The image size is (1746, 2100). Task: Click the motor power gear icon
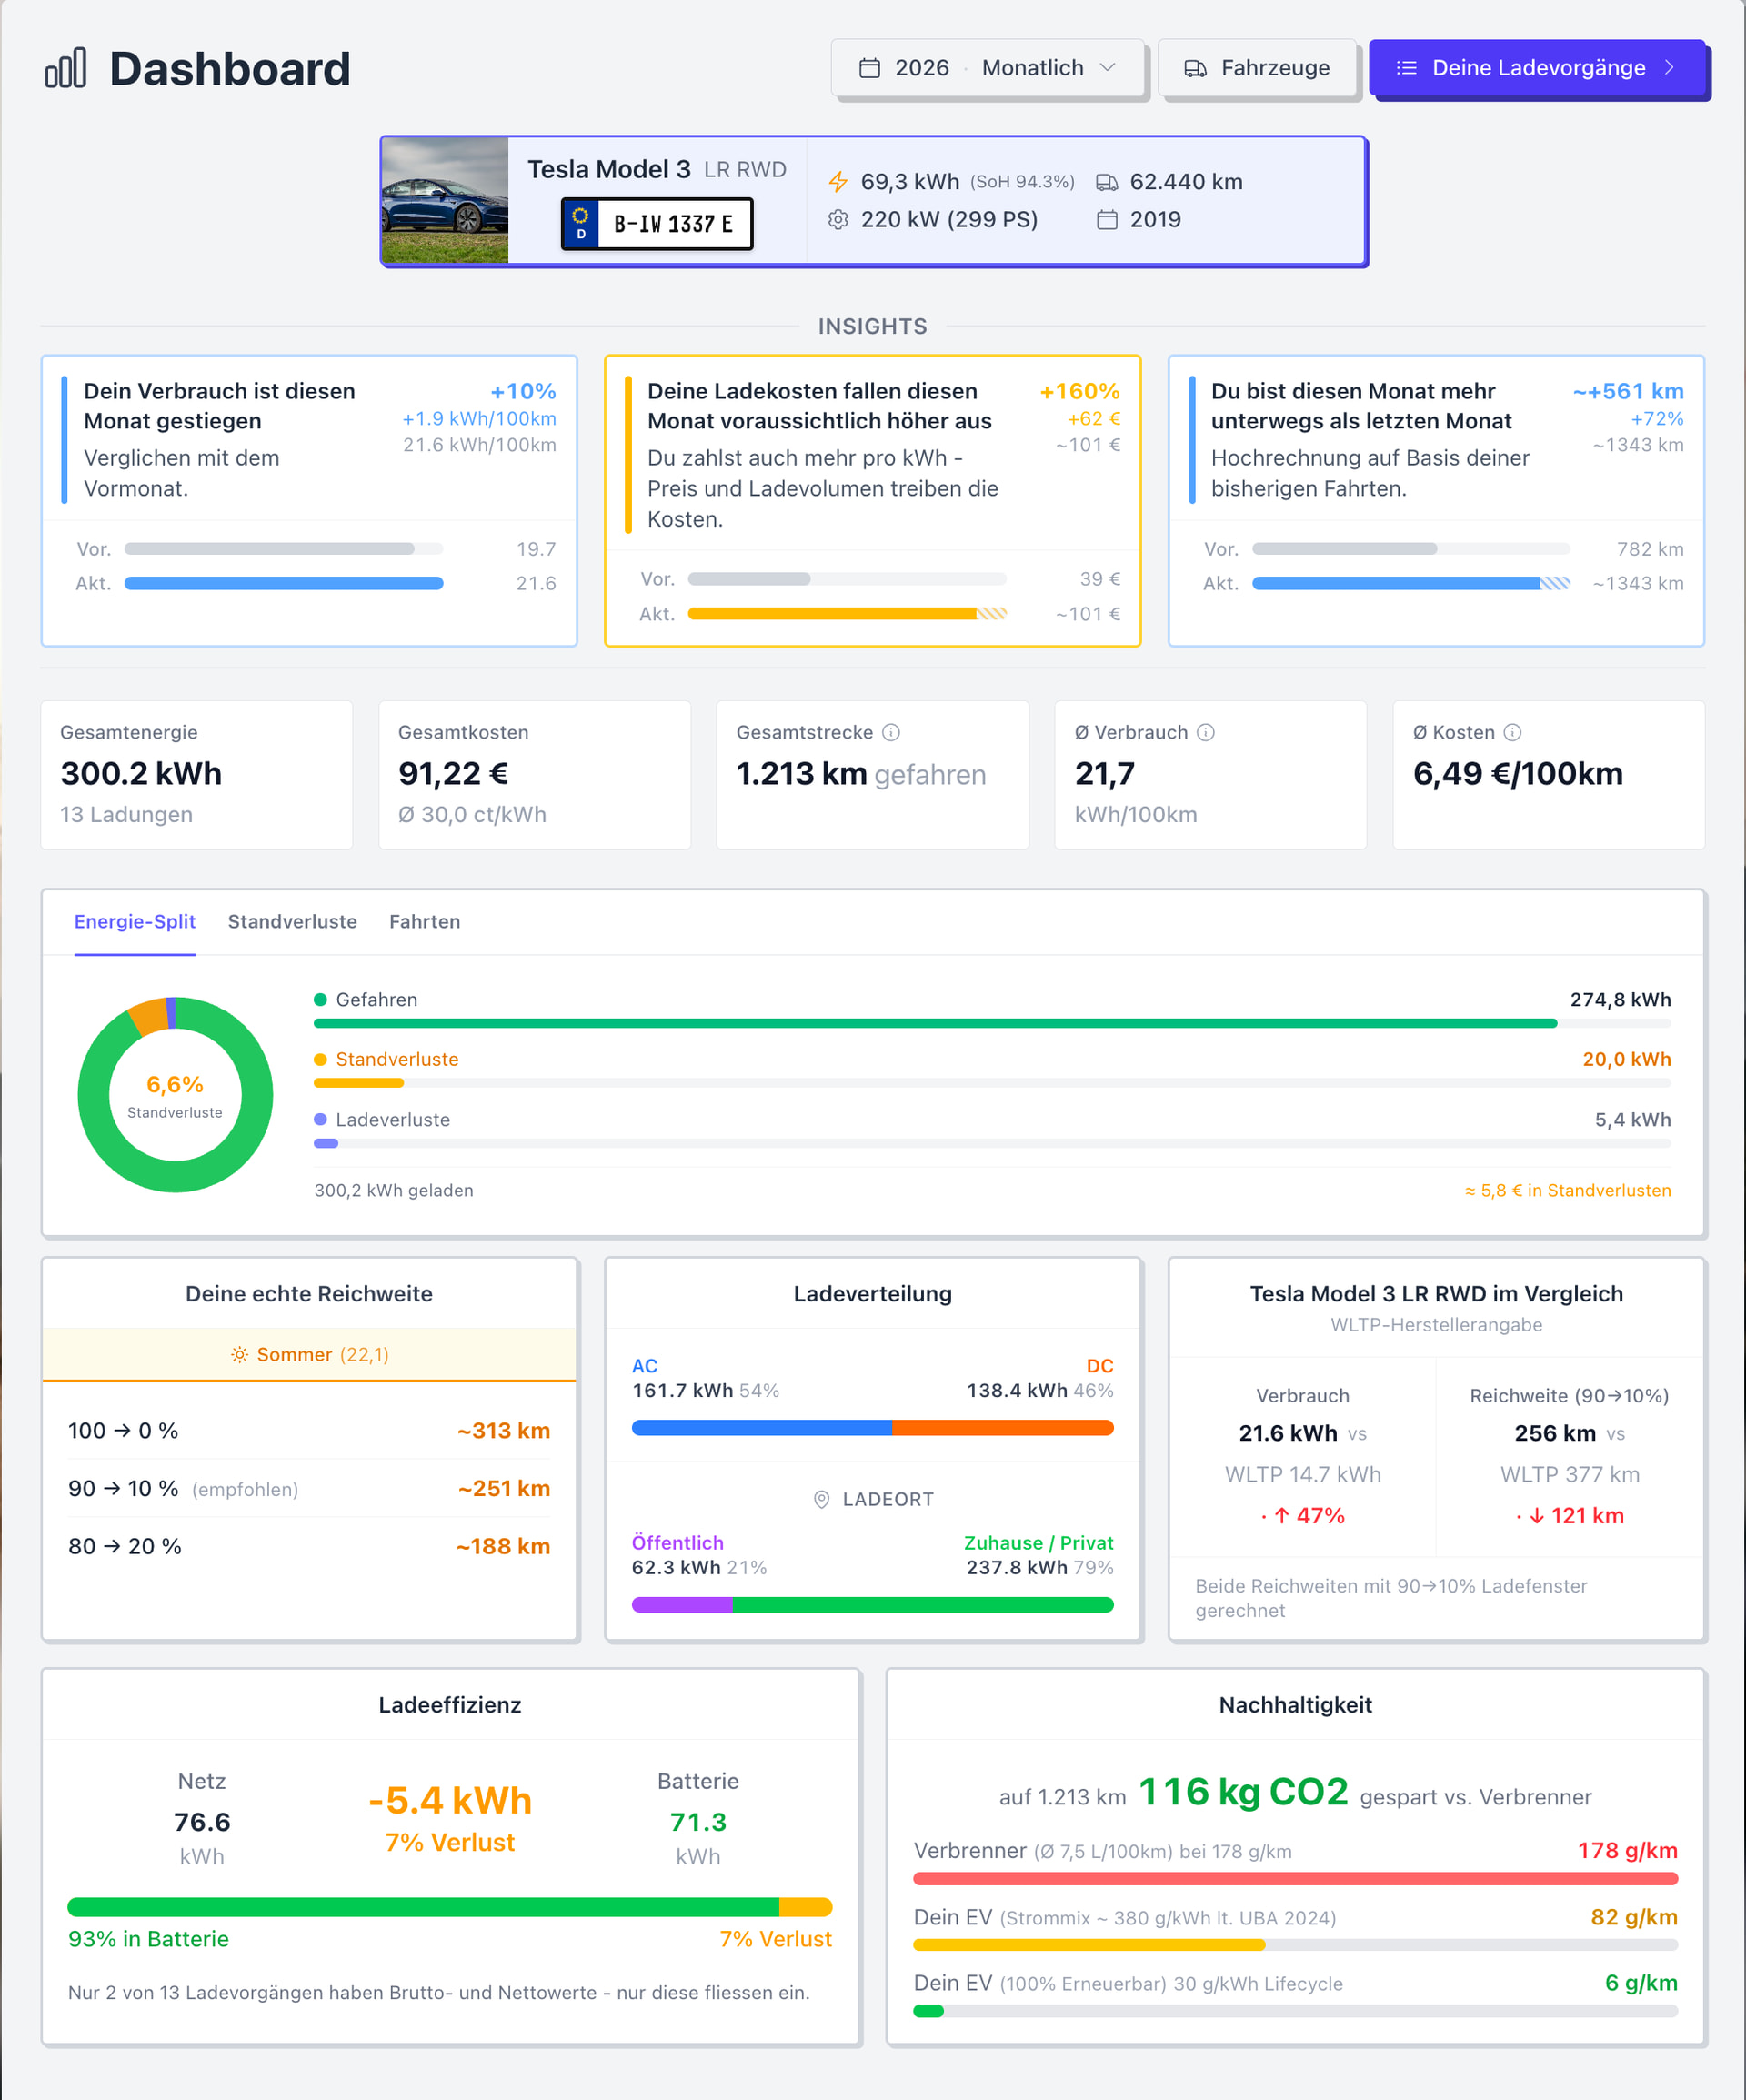[x=838, y=219]
